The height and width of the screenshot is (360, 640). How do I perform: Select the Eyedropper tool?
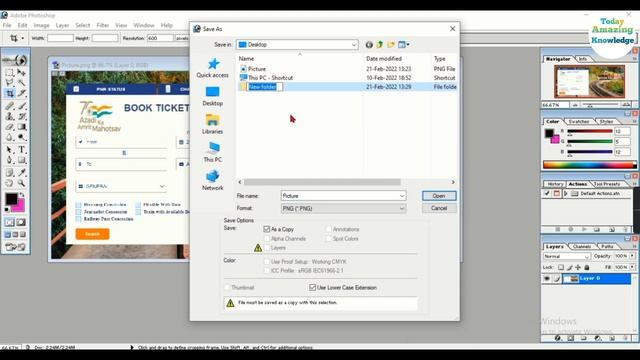pyautogui.click(x=22, y=173)
